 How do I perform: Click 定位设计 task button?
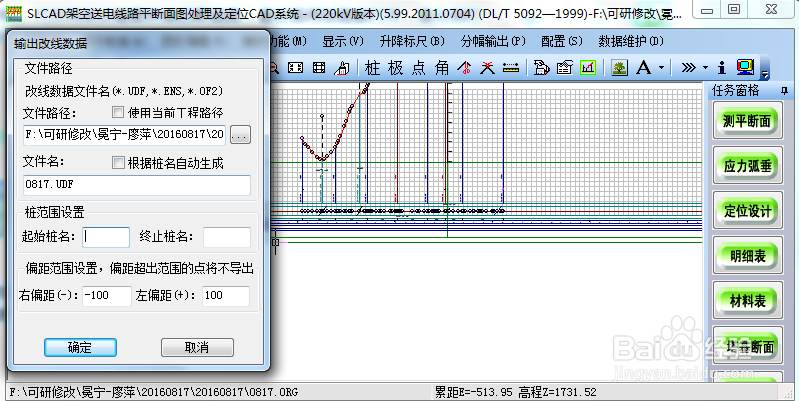coord(748,210)
